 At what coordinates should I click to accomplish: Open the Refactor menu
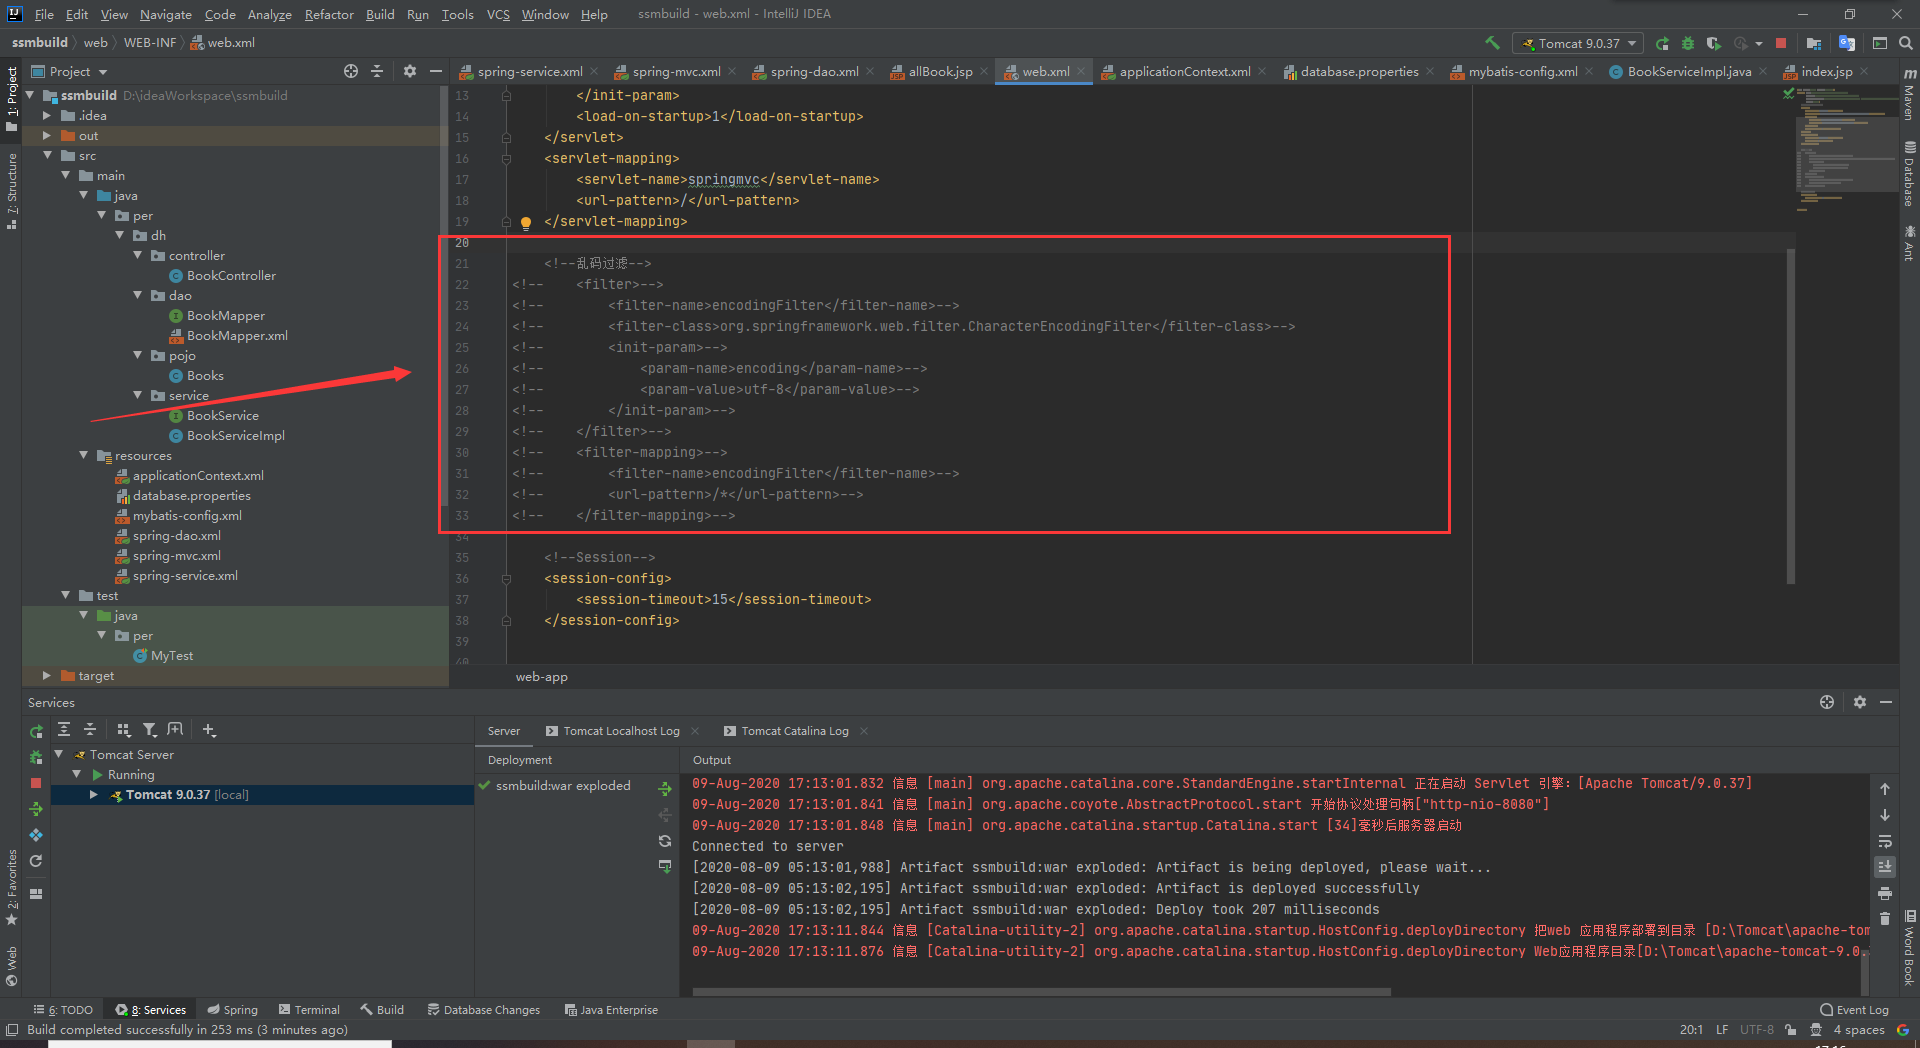tap(329, 14)
